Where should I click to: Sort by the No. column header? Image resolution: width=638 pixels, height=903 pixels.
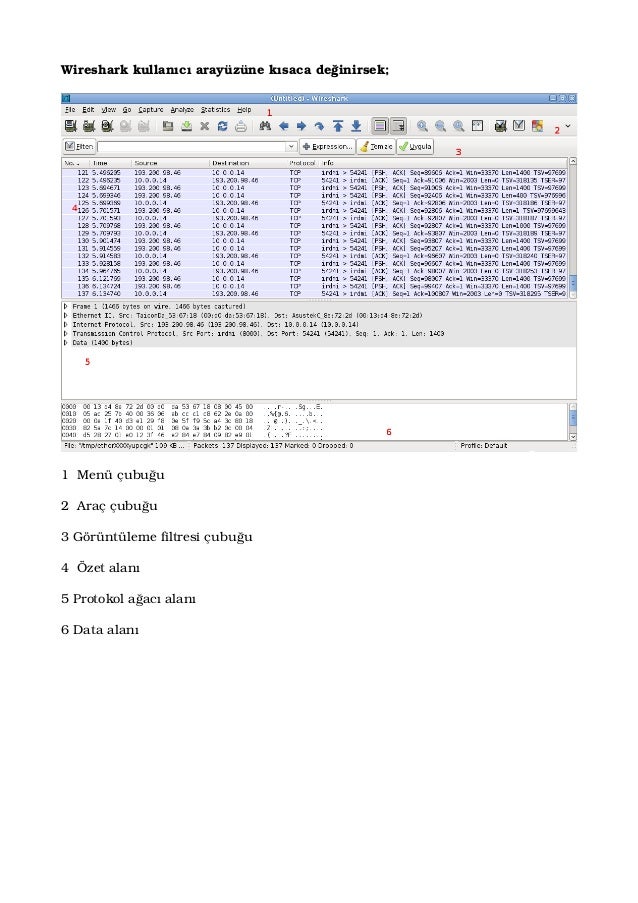click(76, 163)
